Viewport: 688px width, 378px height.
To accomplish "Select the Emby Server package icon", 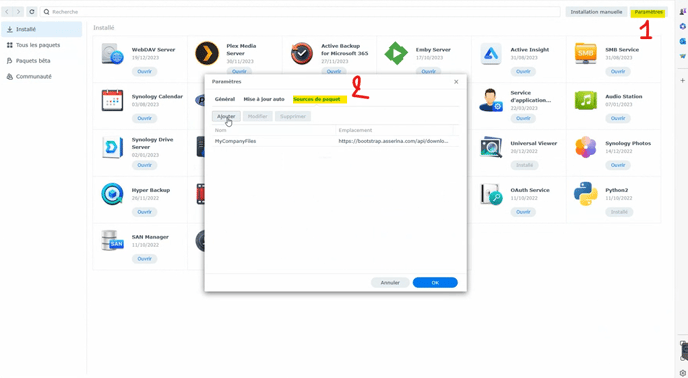I will [x=396, y=53].
